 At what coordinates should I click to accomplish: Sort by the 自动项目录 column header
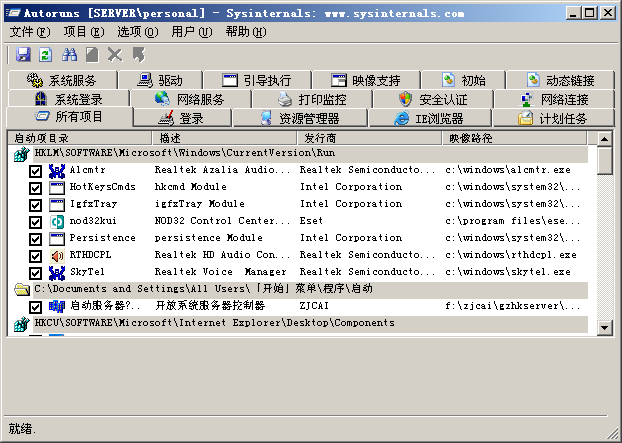pyautogui.click(x=80, y=138)
